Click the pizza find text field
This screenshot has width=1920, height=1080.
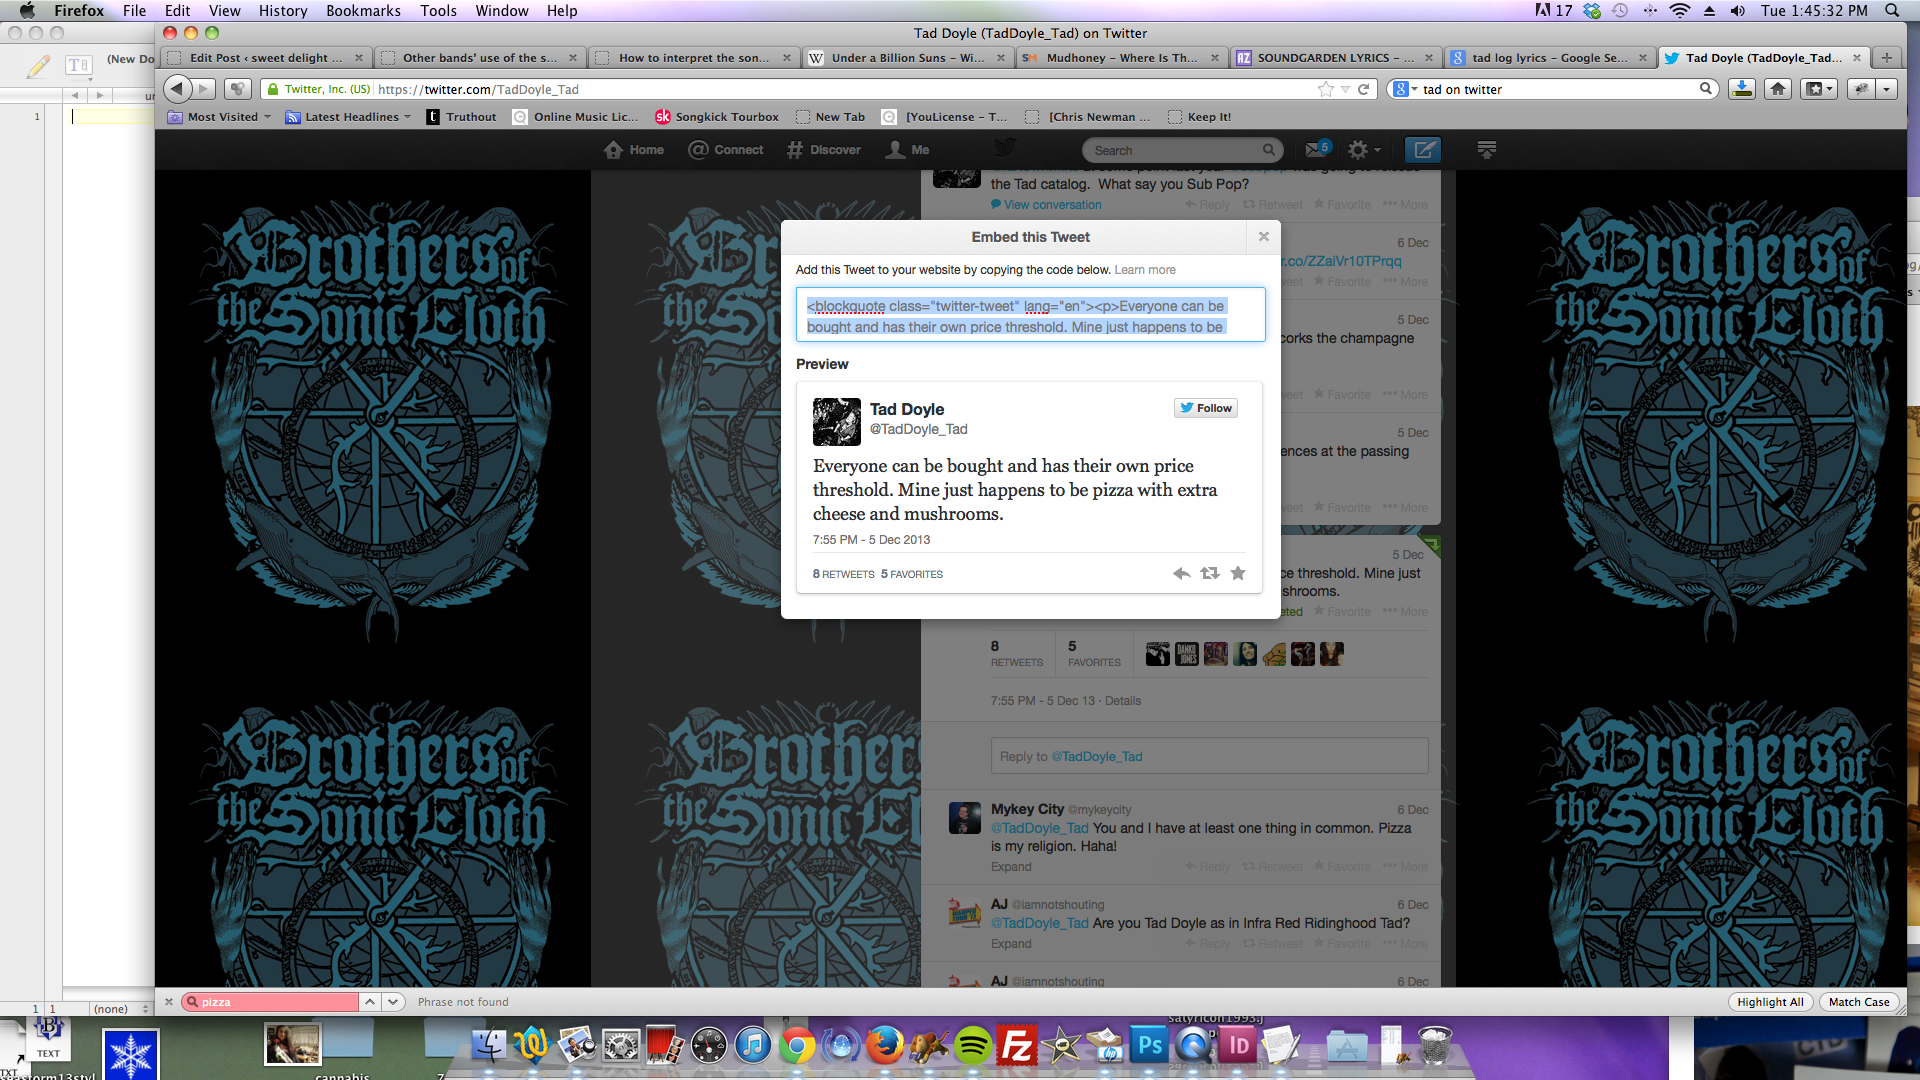pos(271,1001)
